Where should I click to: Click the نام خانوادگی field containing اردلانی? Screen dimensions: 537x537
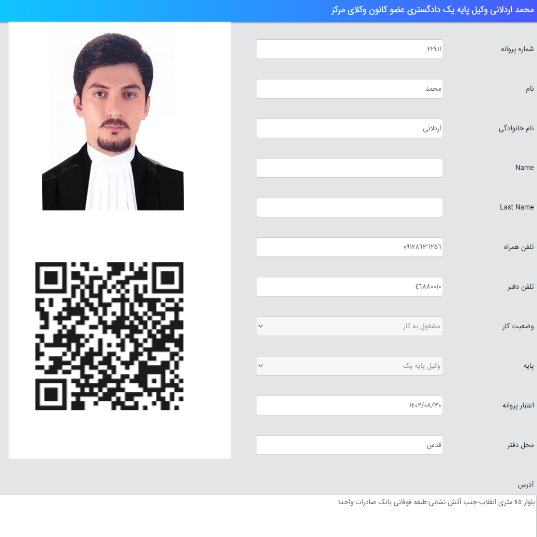[x=349, y=128]
